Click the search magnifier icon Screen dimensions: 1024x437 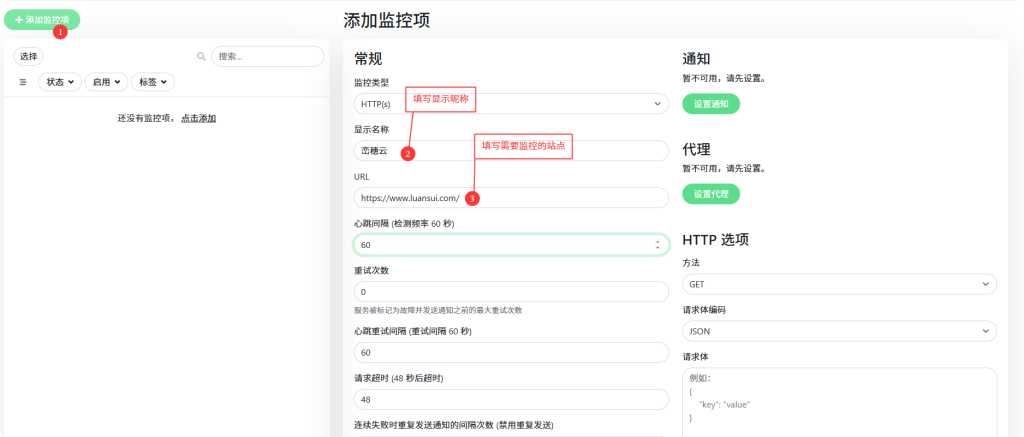pyautogui.click(x=202, y=56)
